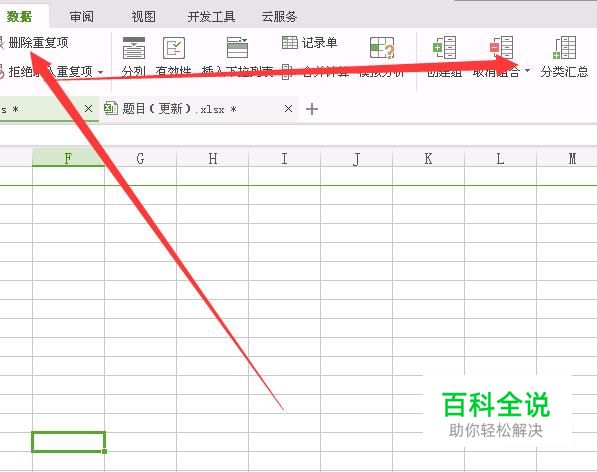597x472 pixels.
Task: Select column K header
Action: click(428, 158)
